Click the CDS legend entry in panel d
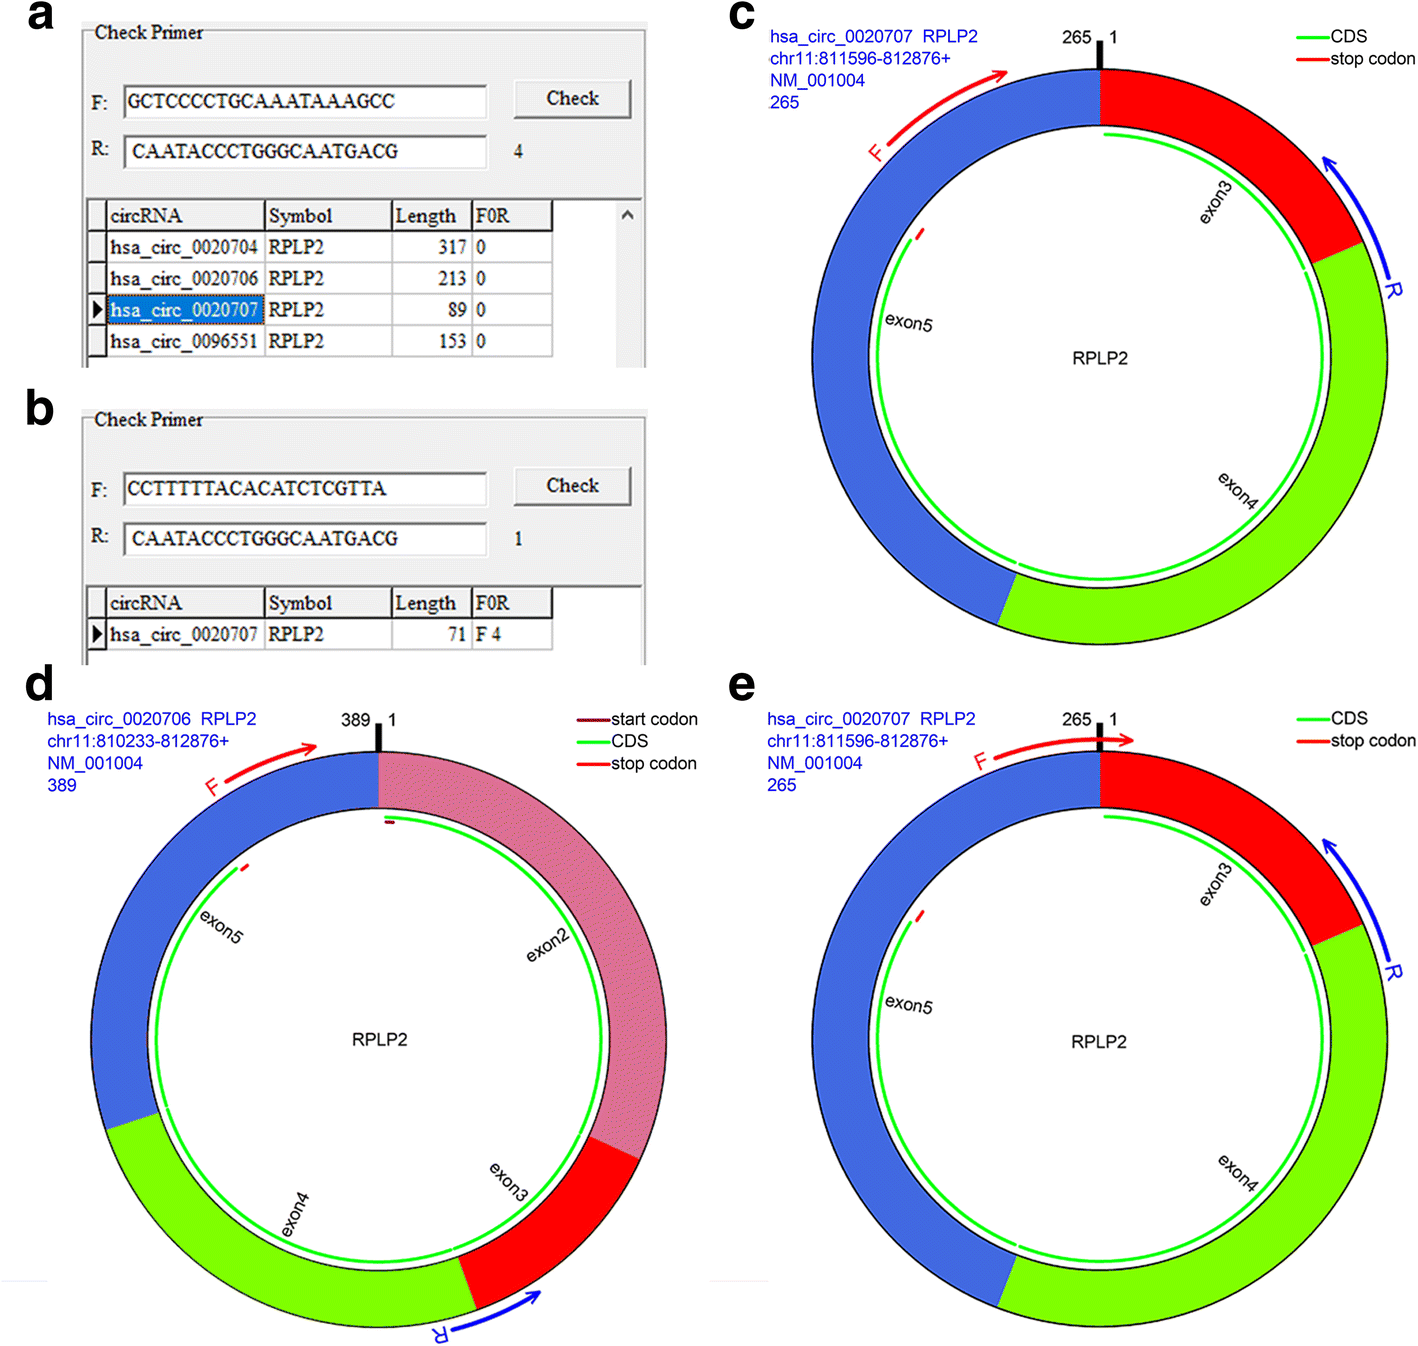 612,741
